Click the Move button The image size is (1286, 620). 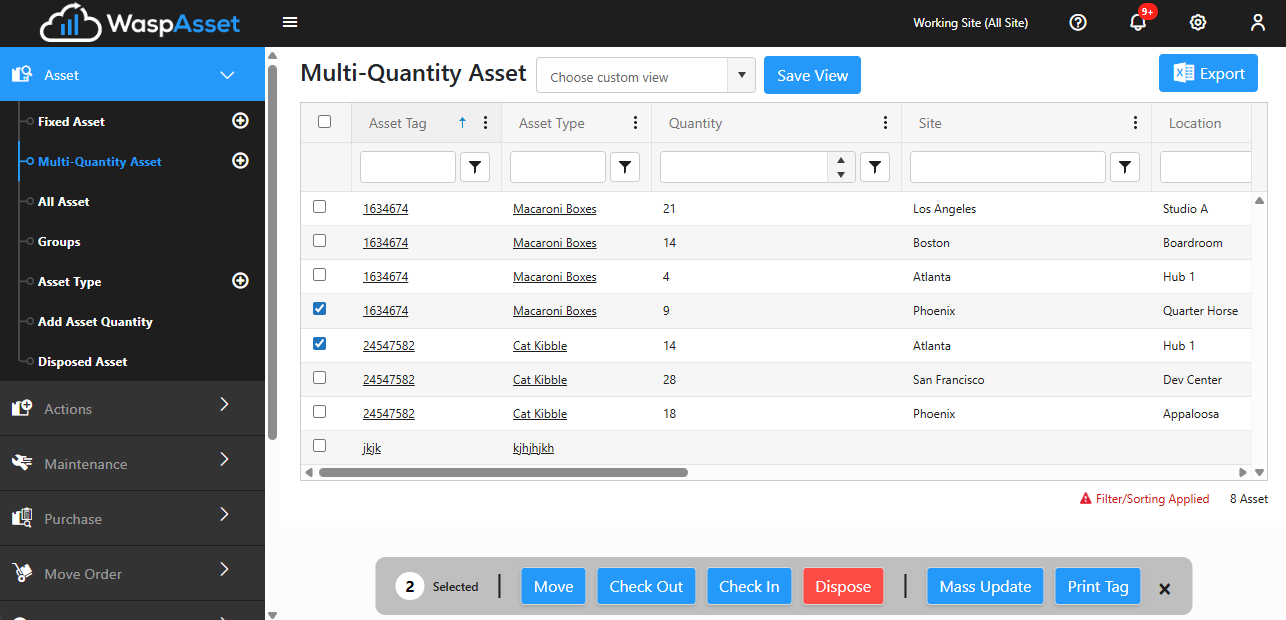553,586
